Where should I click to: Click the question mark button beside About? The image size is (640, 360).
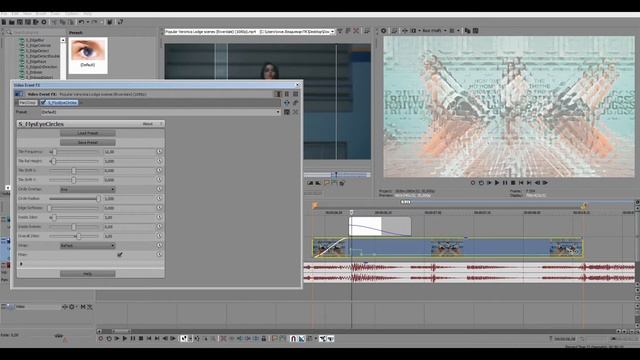point(161,124)
